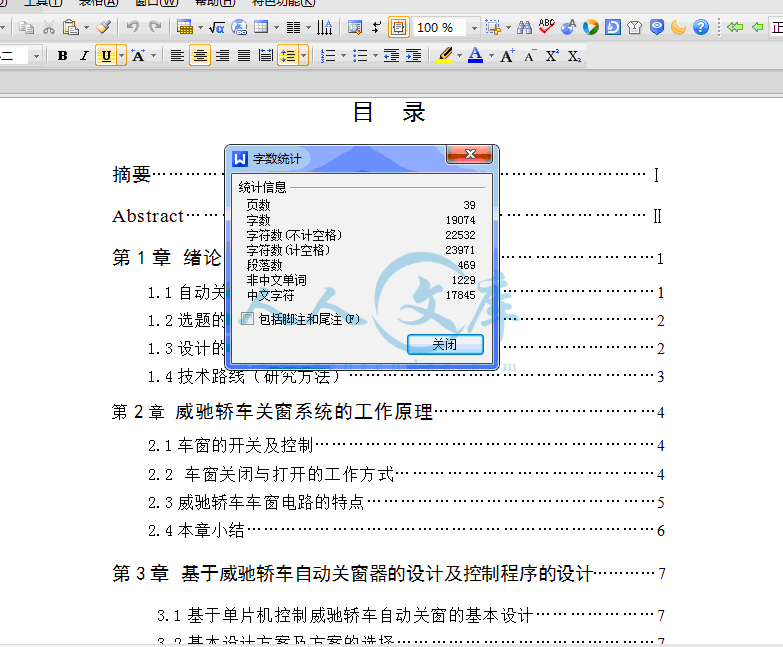Click the 字数 19074 statistics row

tap(361, 220)
